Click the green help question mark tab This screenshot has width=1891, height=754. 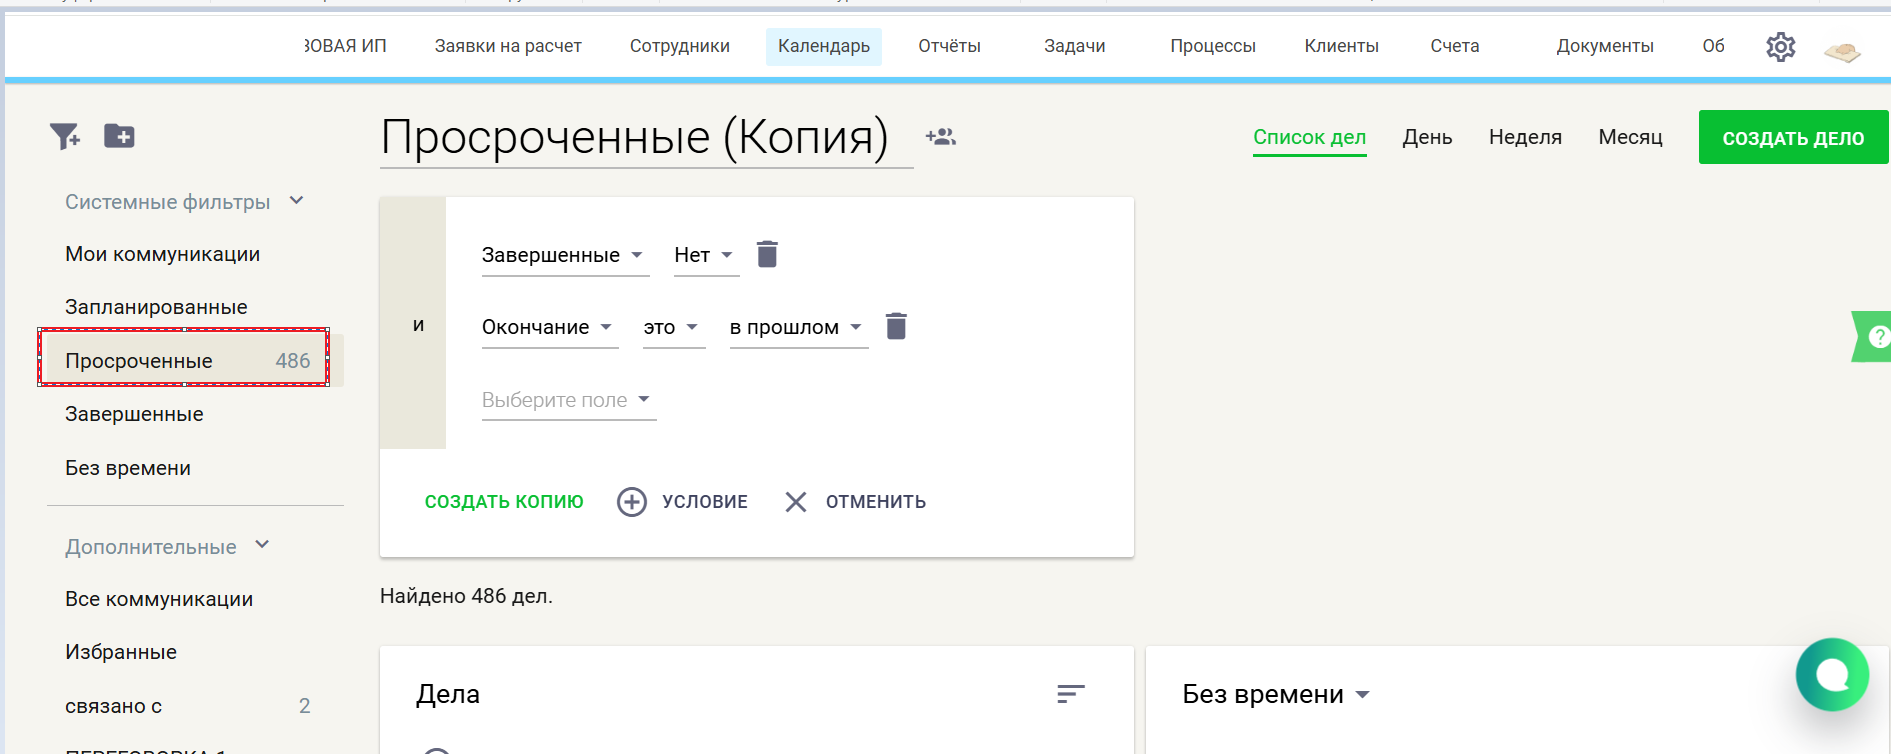pyautogui.click(x=1873, y=336)
